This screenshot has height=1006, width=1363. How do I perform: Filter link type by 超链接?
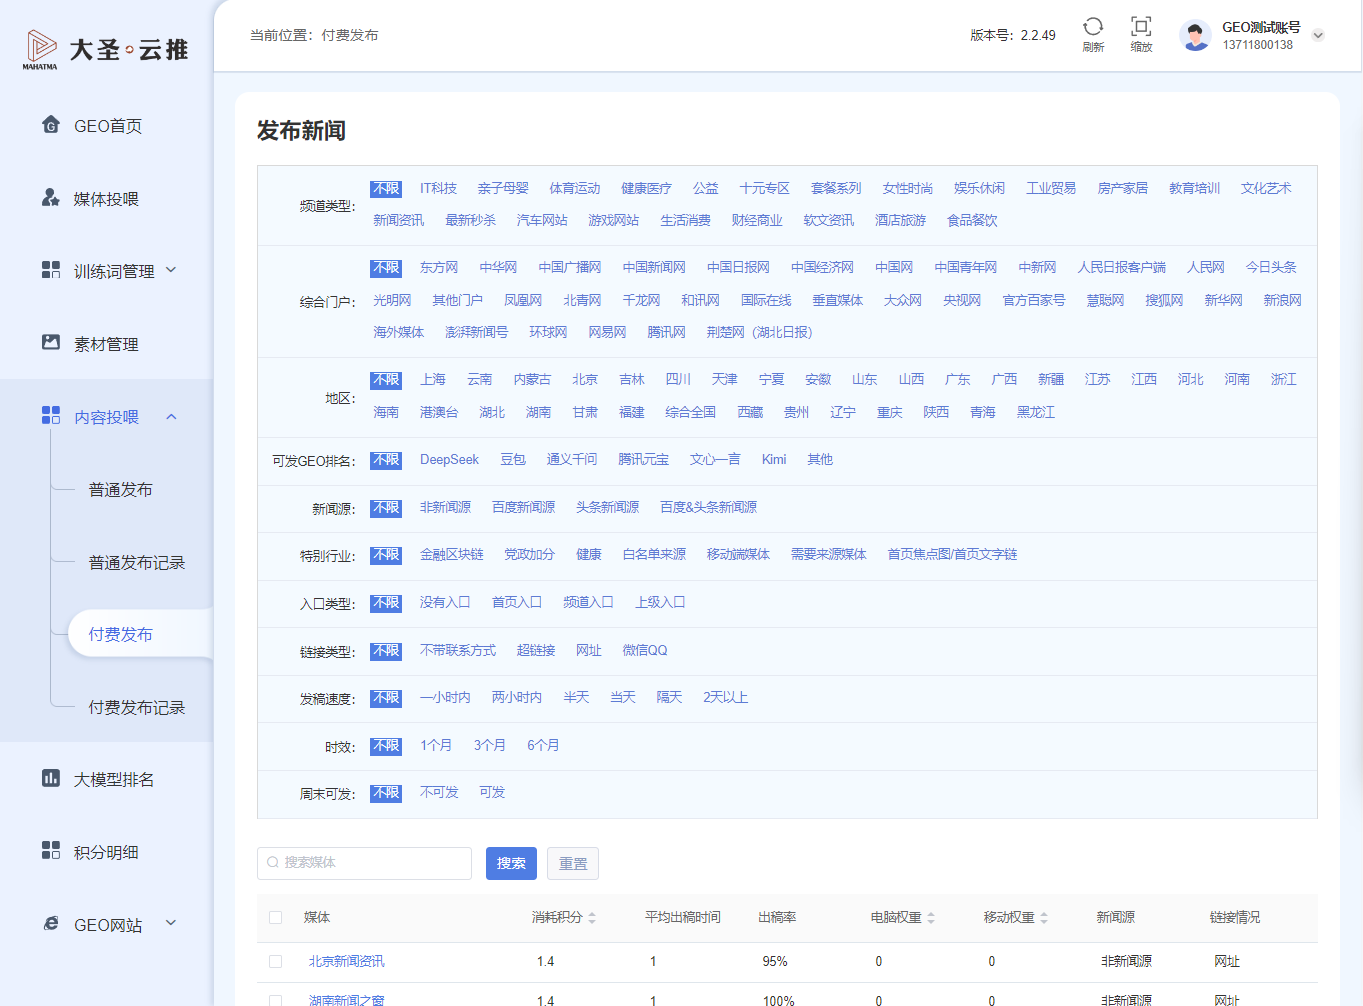pos(536,651)
